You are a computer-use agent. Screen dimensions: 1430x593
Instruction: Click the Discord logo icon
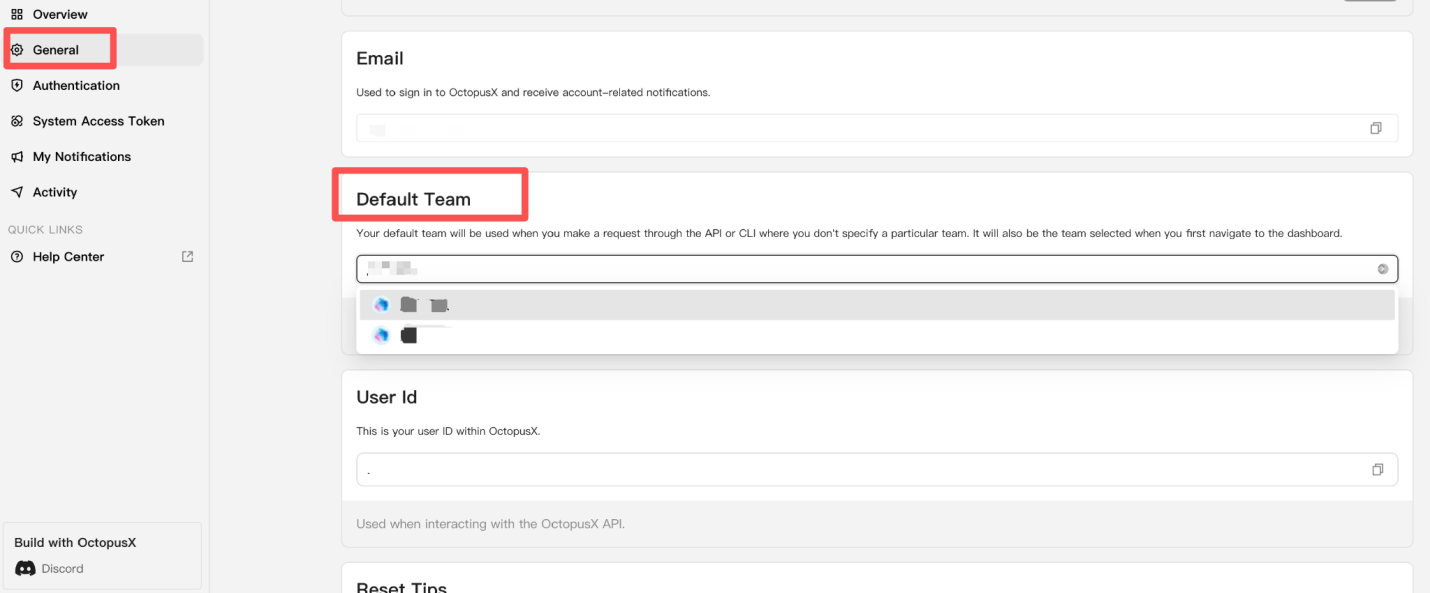pos(26,569)
